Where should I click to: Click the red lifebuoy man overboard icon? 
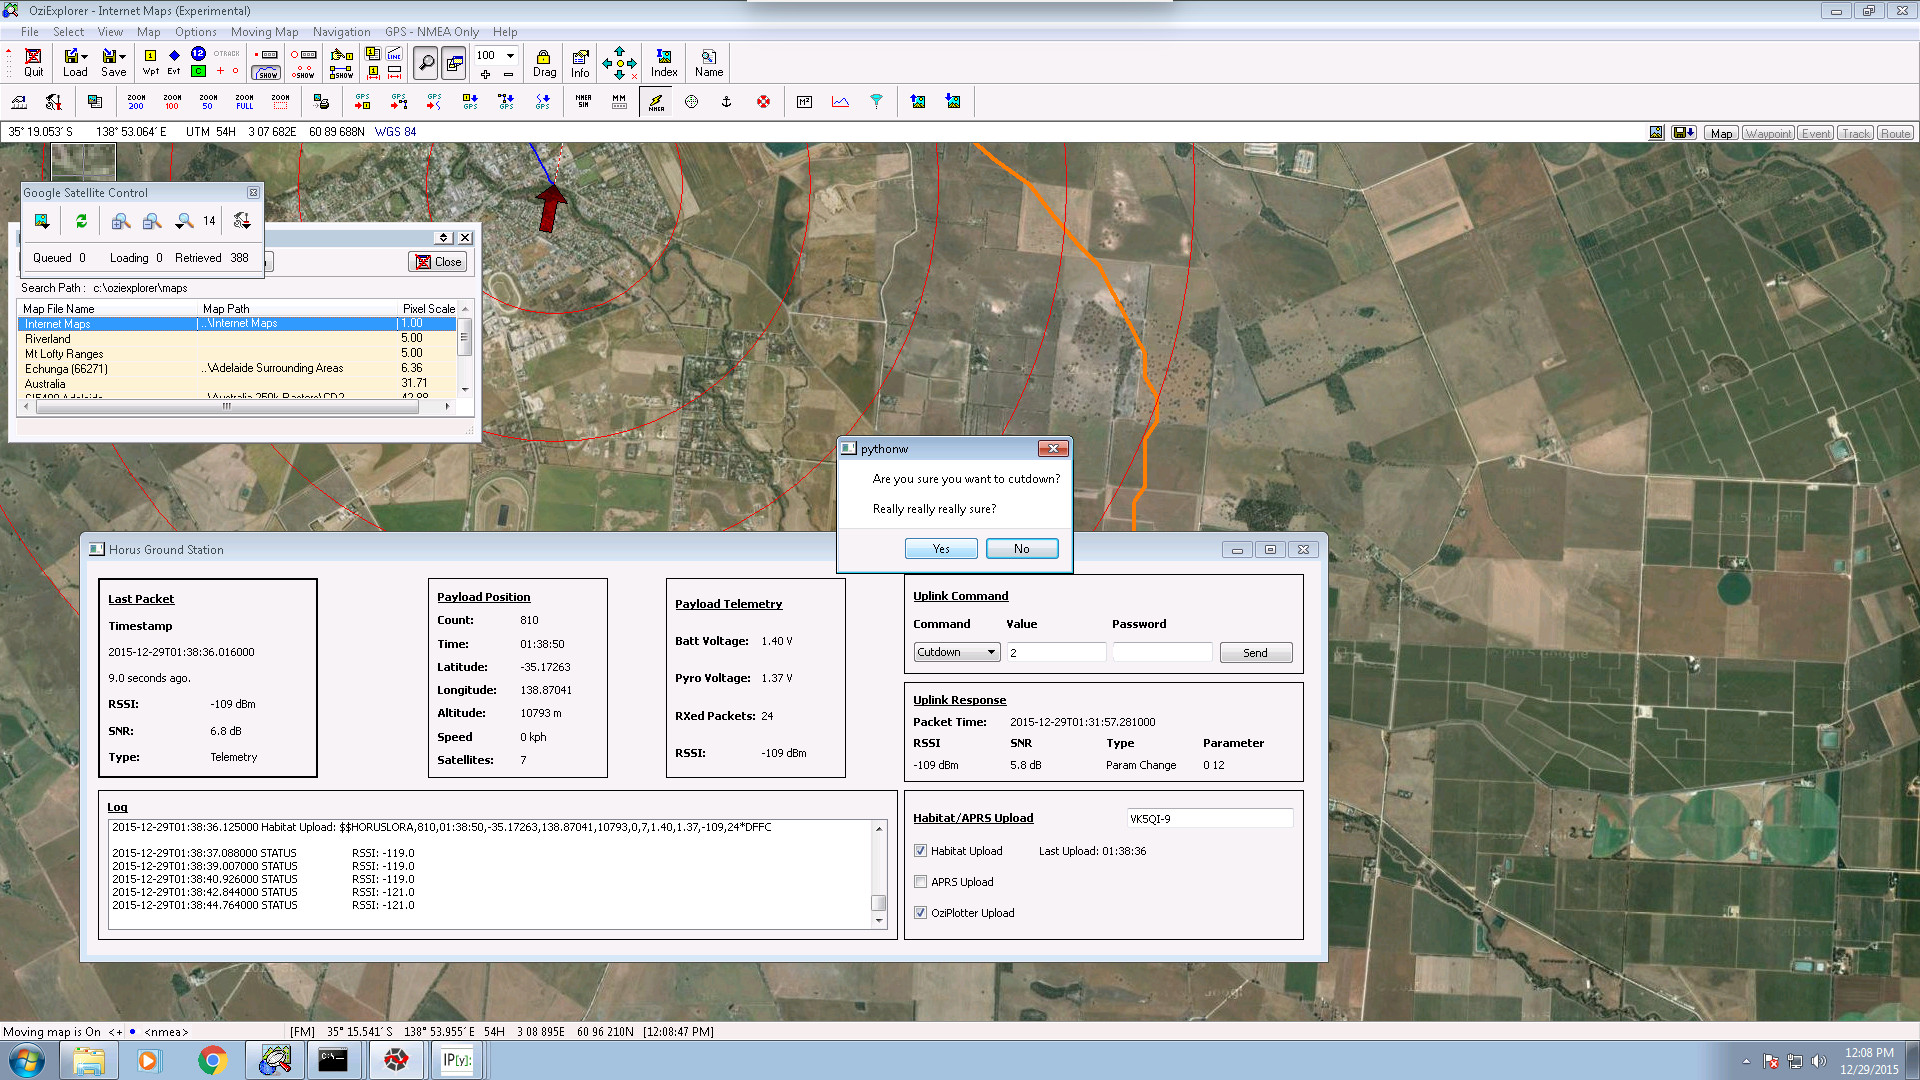(763, 102)
